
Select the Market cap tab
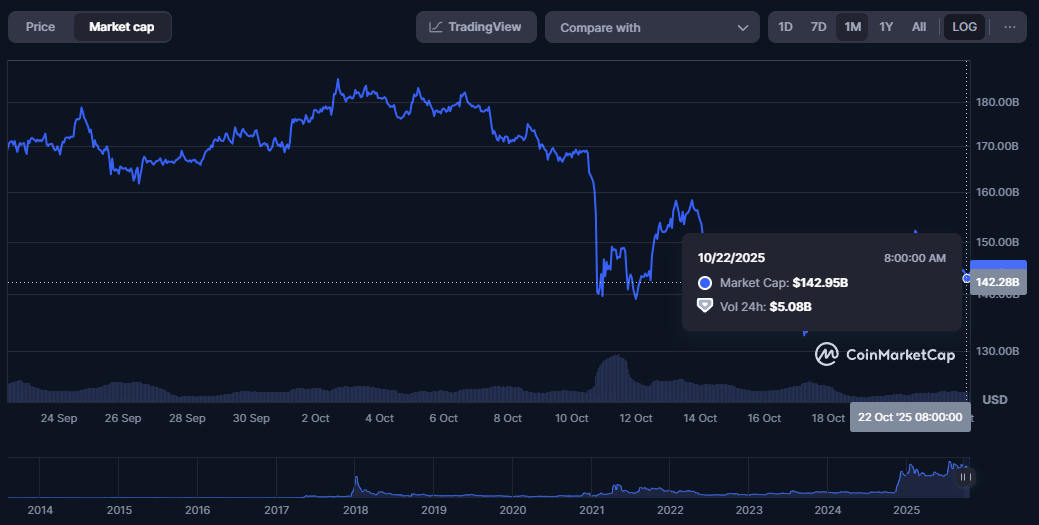tap(121, 27)
